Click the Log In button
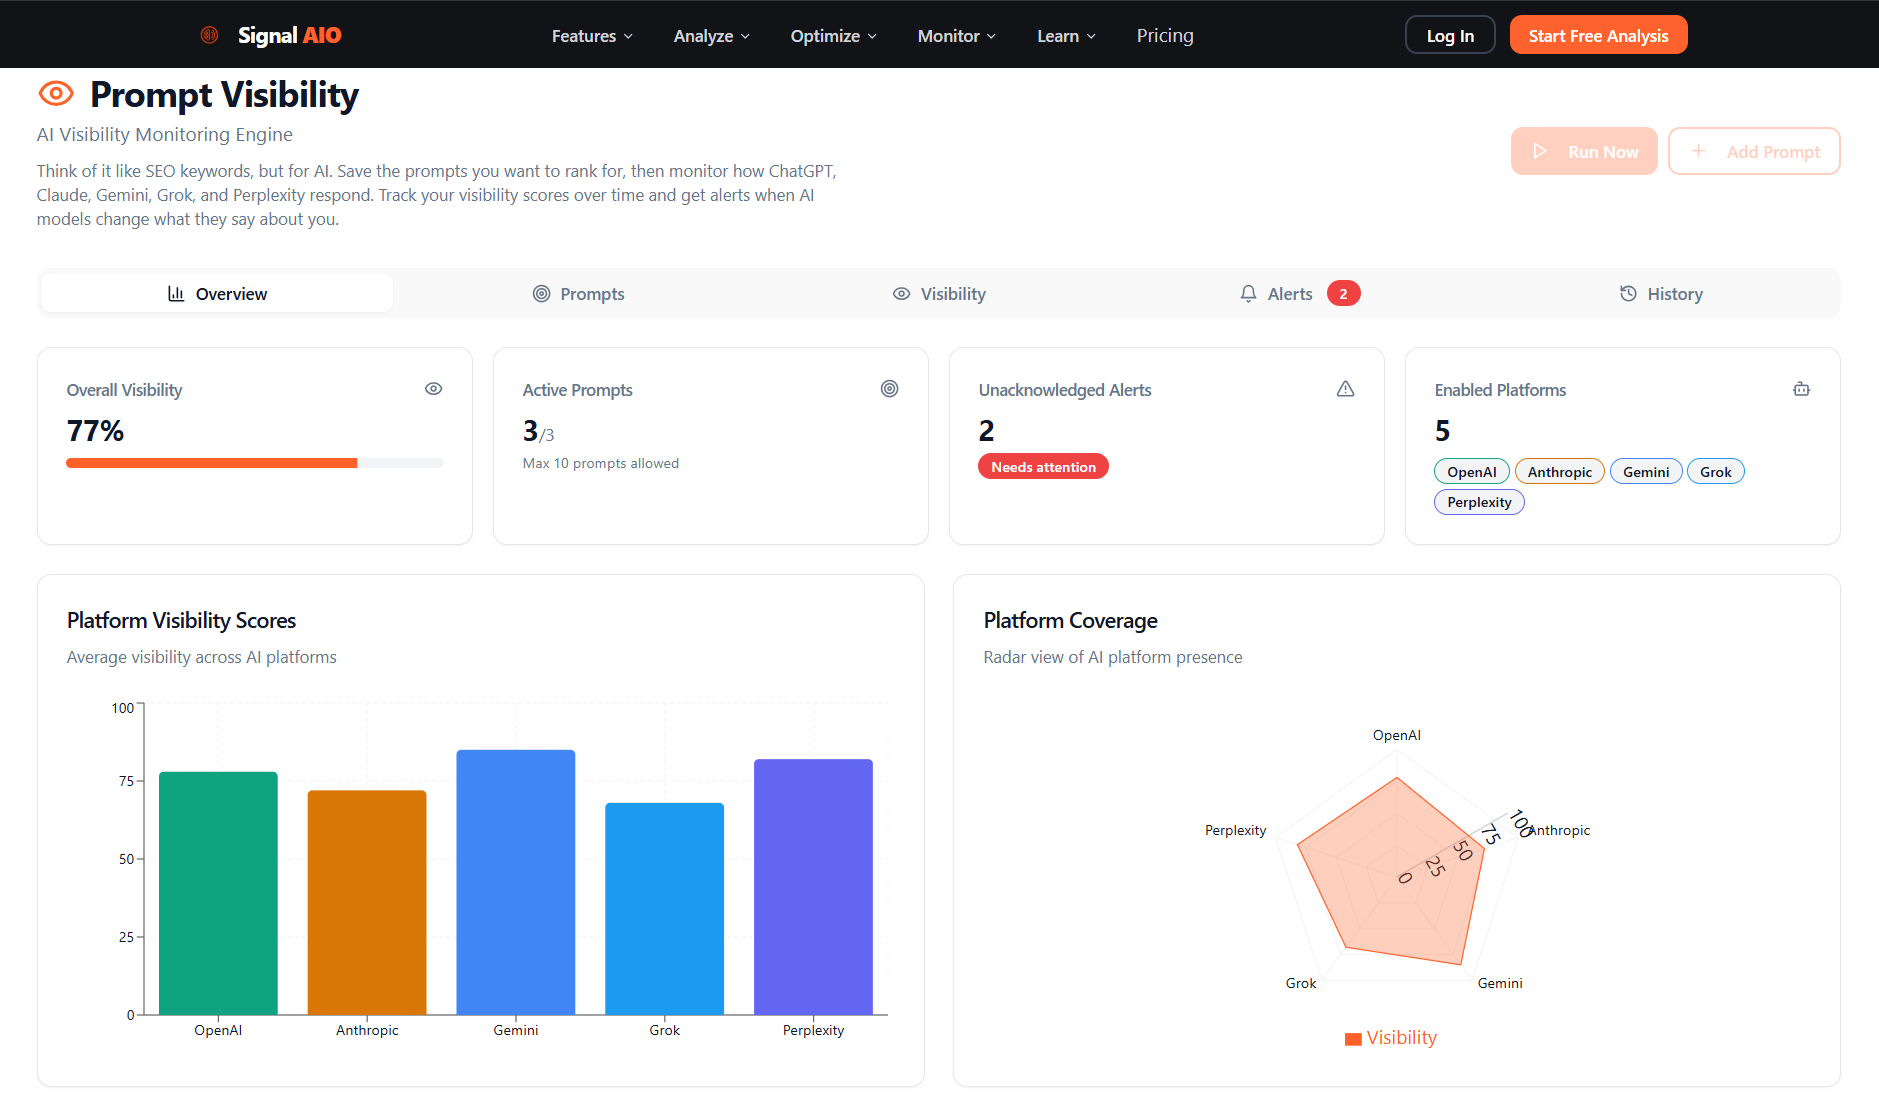This screenshot has height=1114, width=1879. (x=1450, y=35)
